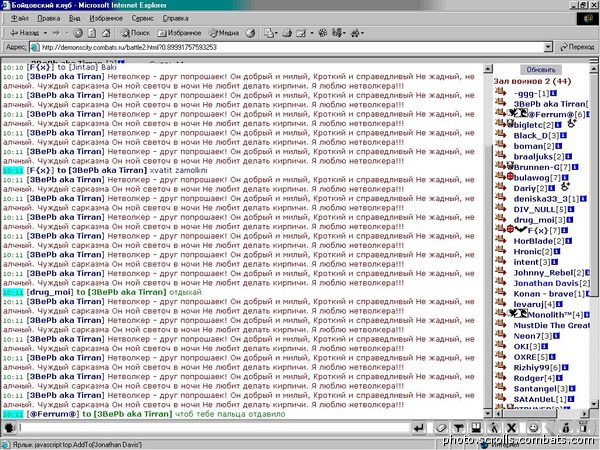Click info icon next to Neon7[3]

tap(557, 336)
